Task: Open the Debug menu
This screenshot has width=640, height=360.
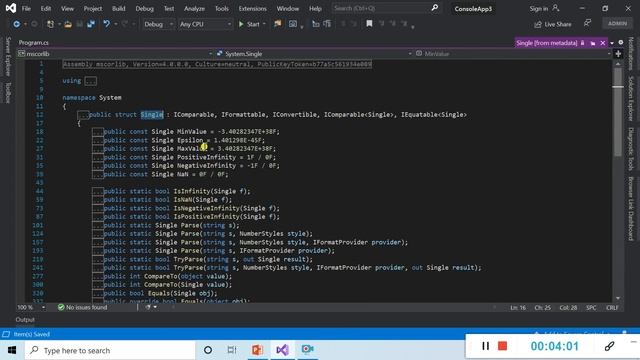Action: pos(144,9)
